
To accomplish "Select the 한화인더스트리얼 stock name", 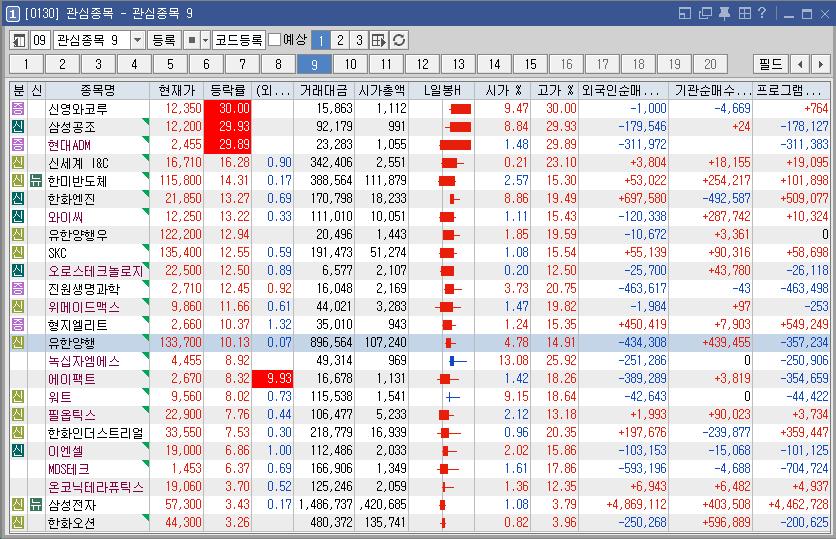I will tap(96, 433).
